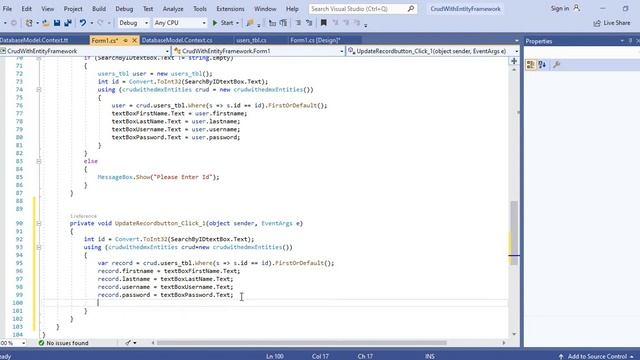Click the Save All icon
This screenshot has width=640, height=360.
point(68,23)
